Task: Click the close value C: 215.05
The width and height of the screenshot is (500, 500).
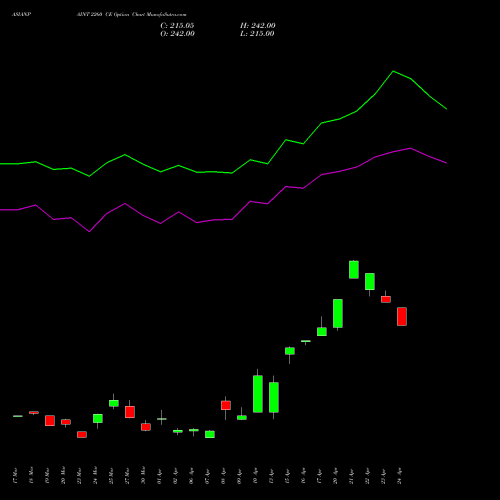Action: click(x=177, y=26)
